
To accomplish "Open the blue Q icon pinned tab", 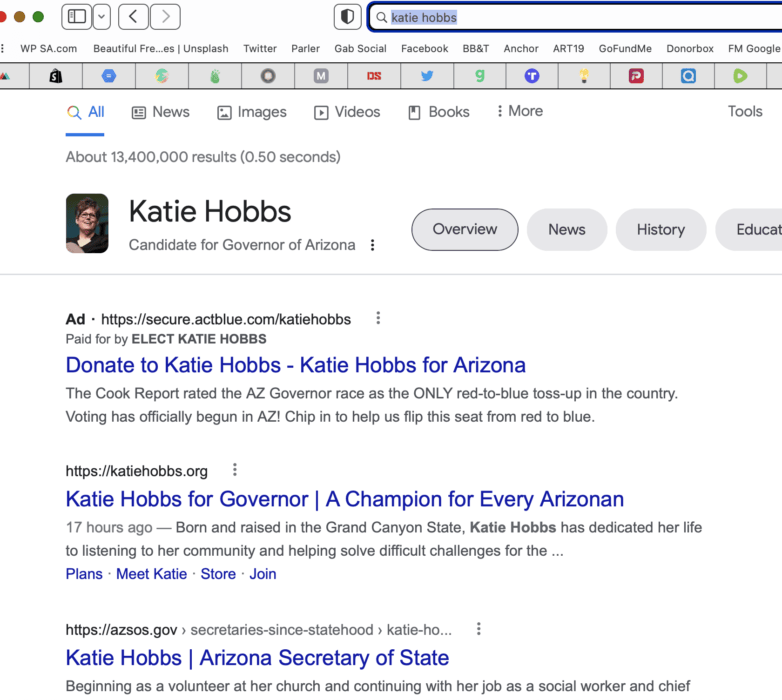I will click(688, 76).
